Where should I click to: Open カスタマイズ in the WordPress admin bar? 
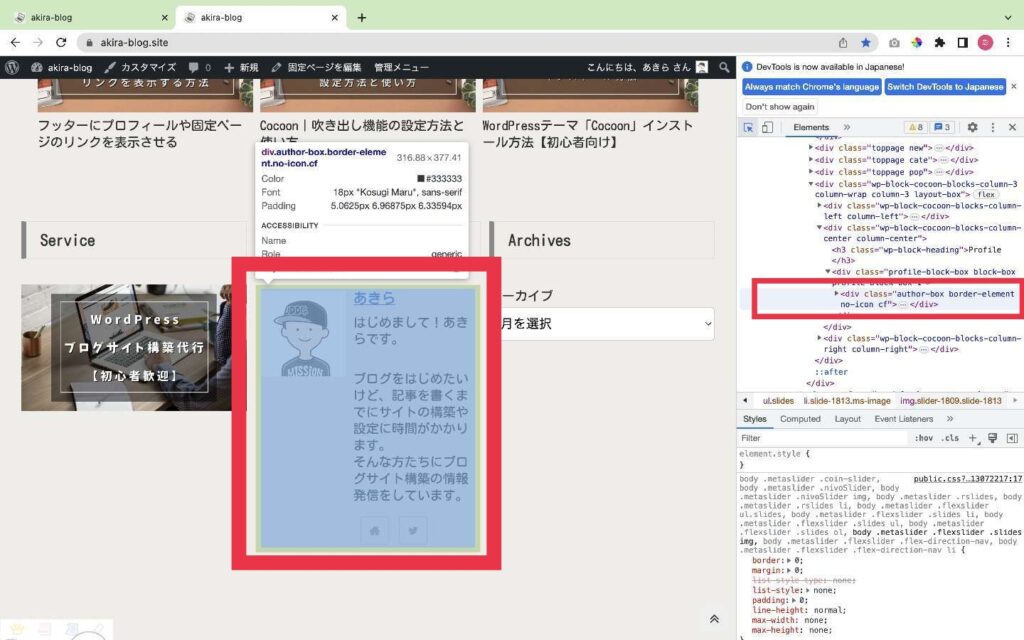(x=140, y=67)
